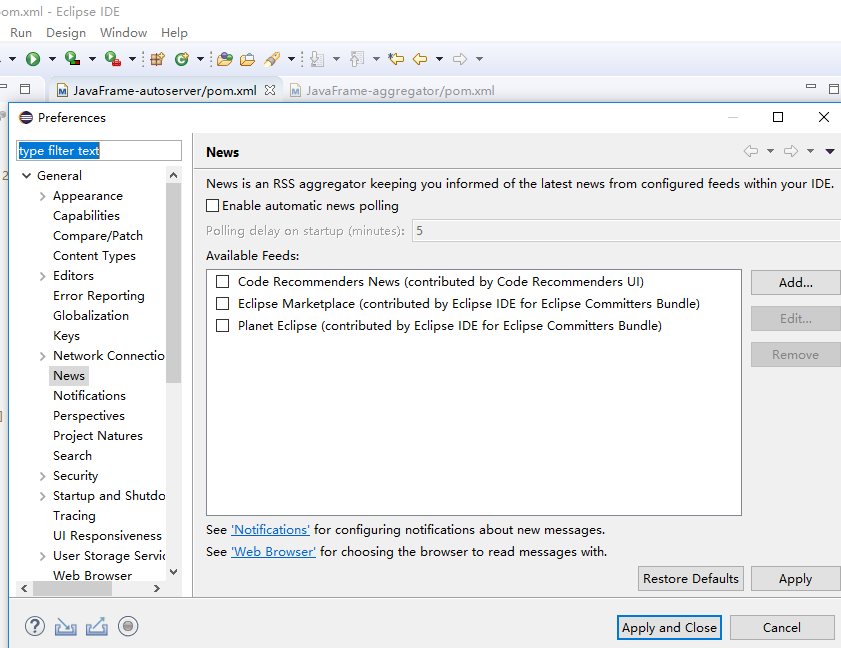Open the Design menu
The image size is (841, 648).
(x=66, y=33)
